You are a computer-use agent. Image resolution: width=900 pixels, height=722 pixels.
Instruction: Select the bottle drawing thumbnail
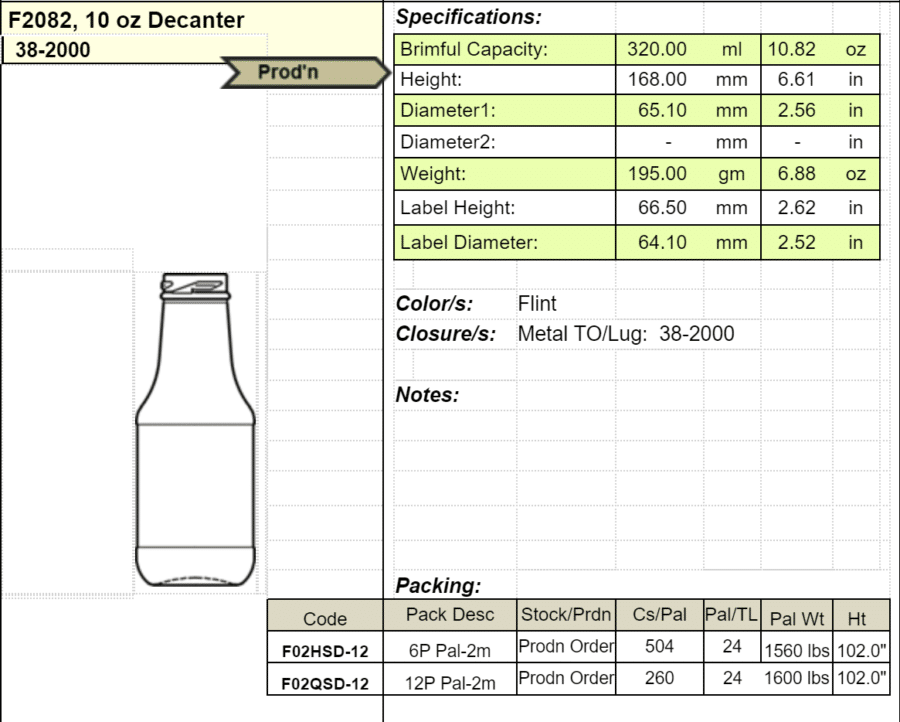(x=195, y=429)
